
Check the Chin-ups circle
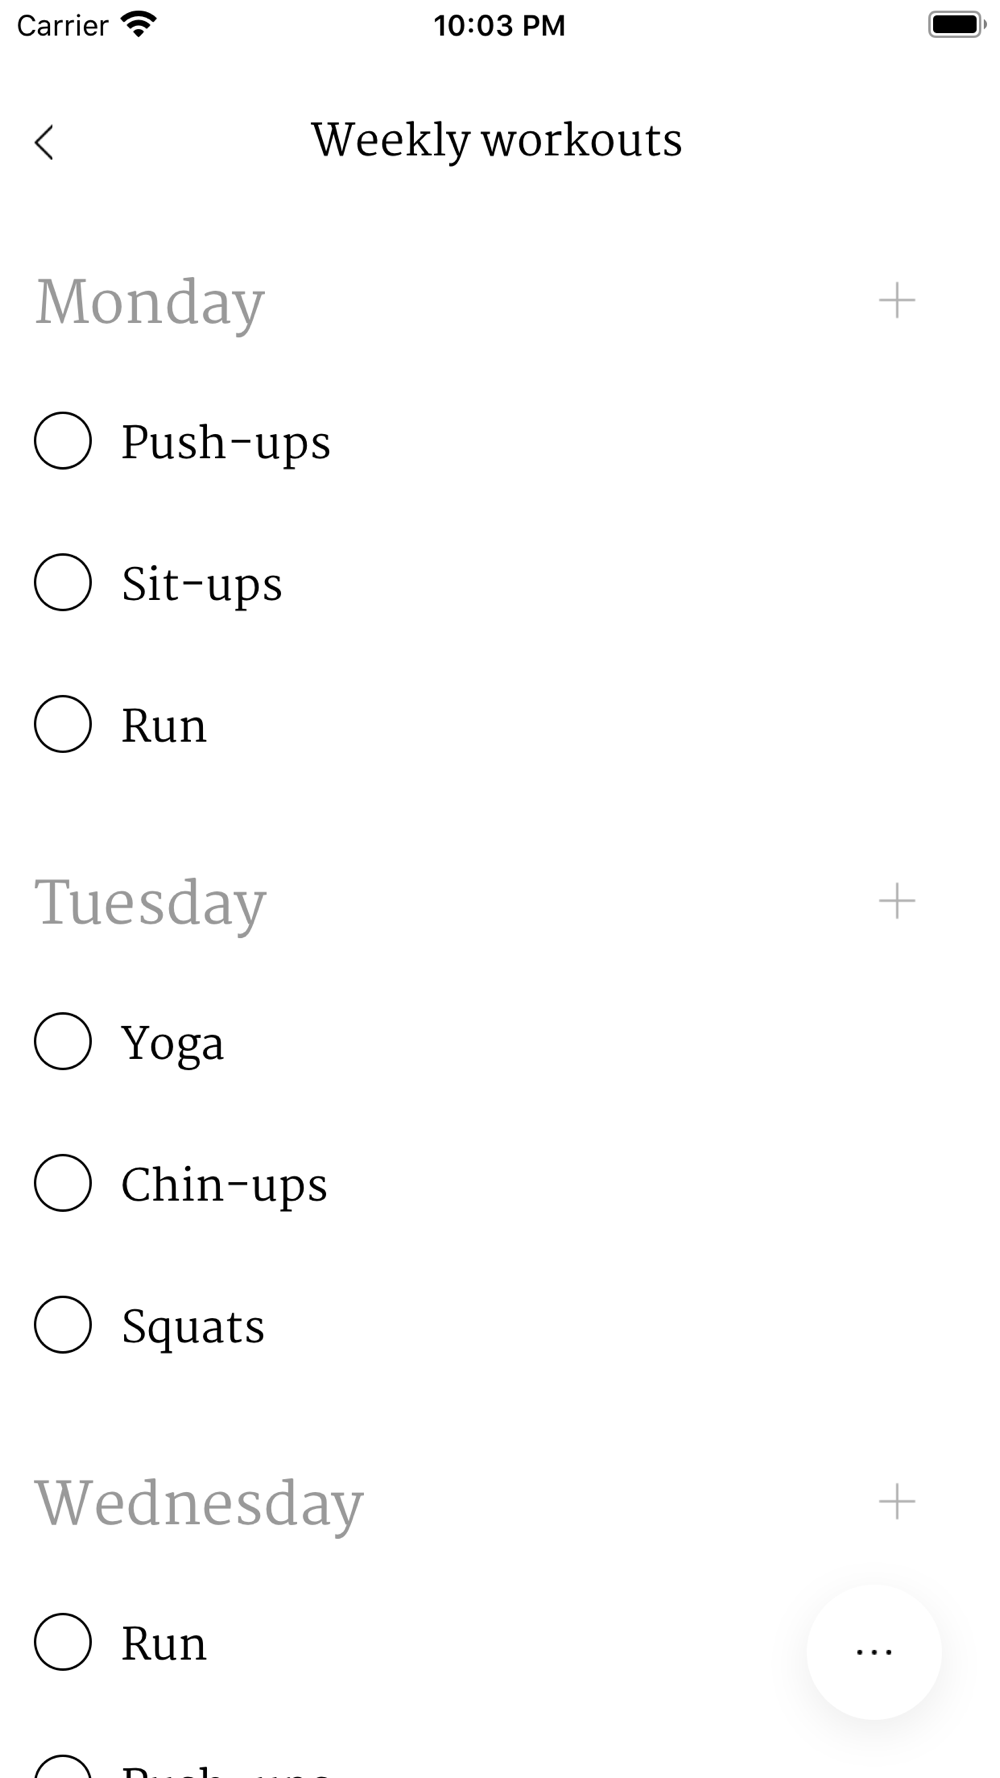63,1183
